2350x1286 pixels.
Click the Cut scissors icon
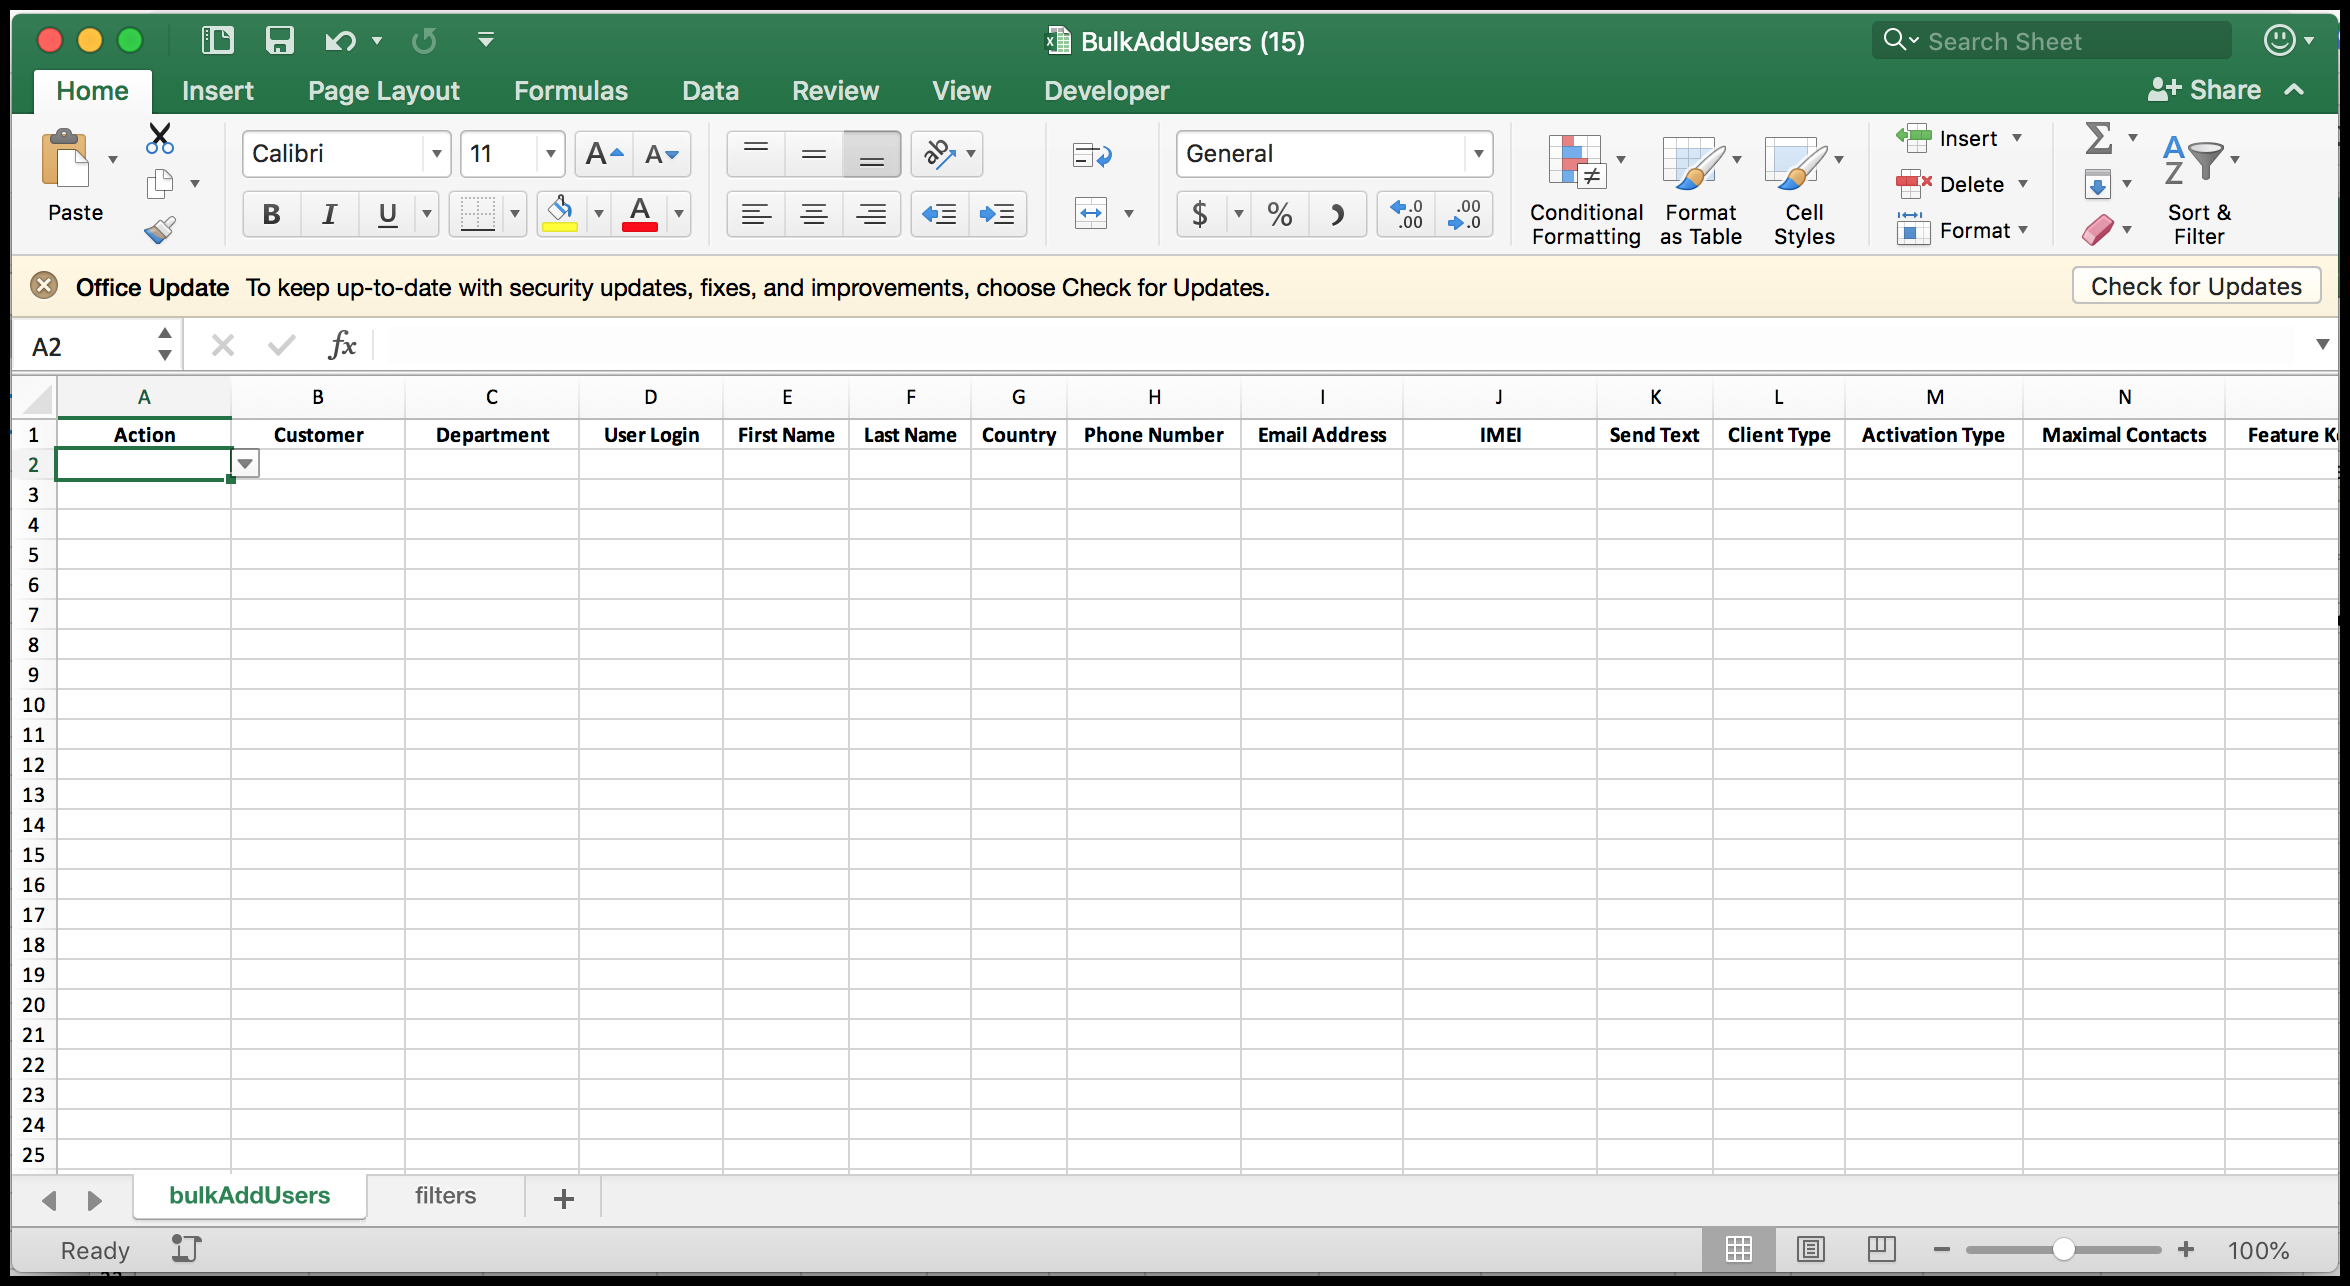(x=159, y=138)
